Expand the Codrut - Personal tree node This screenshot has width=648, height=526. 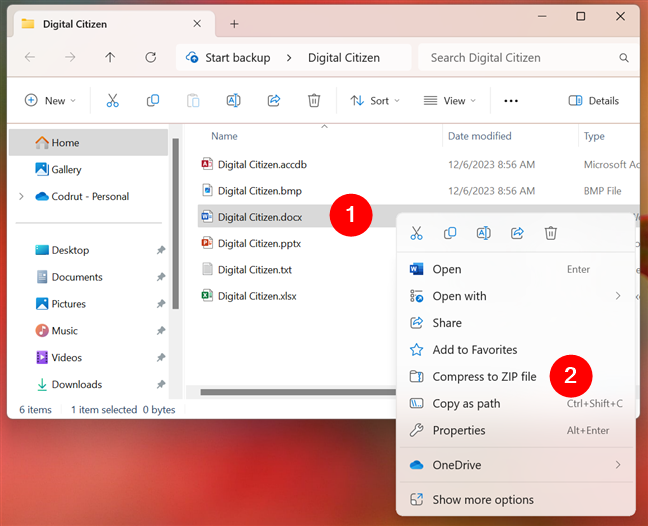coord(21,196)
